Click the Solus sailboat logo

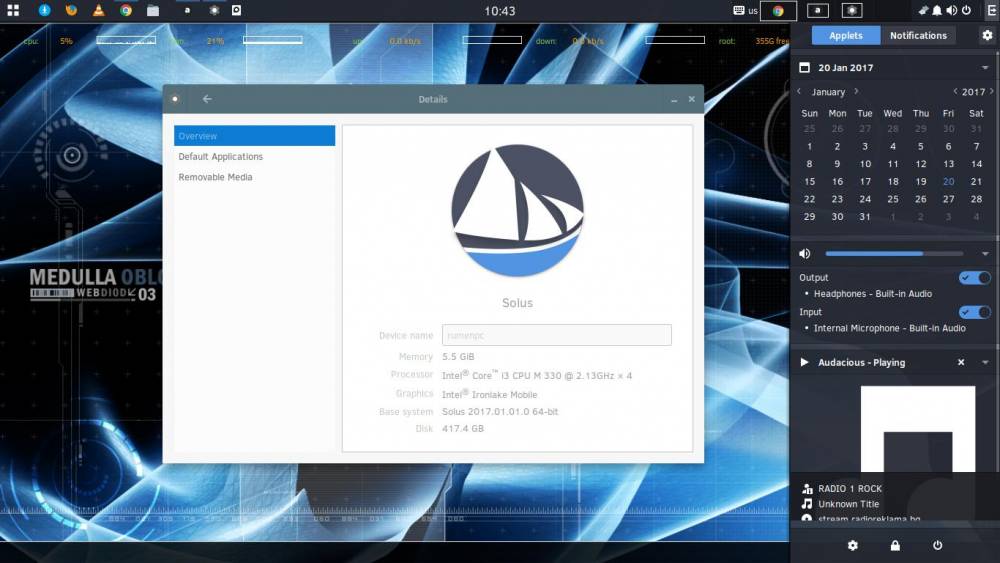click(x=517, y=210)
